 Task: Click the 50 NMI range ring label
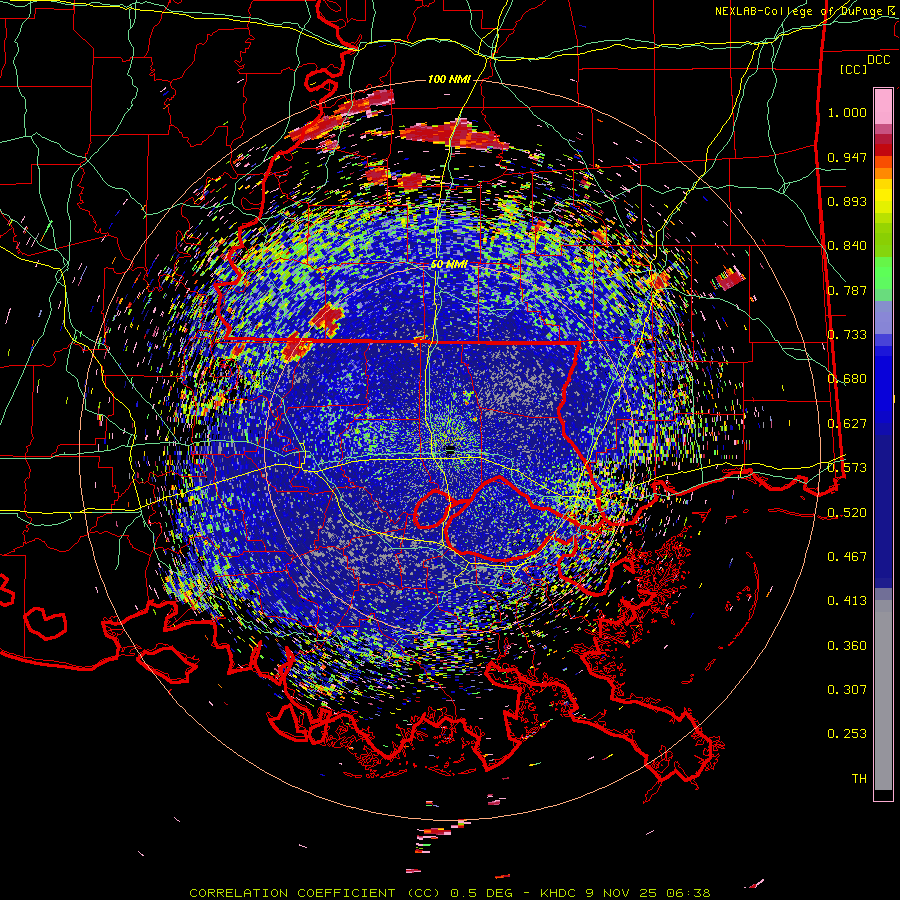click(449, 264)
